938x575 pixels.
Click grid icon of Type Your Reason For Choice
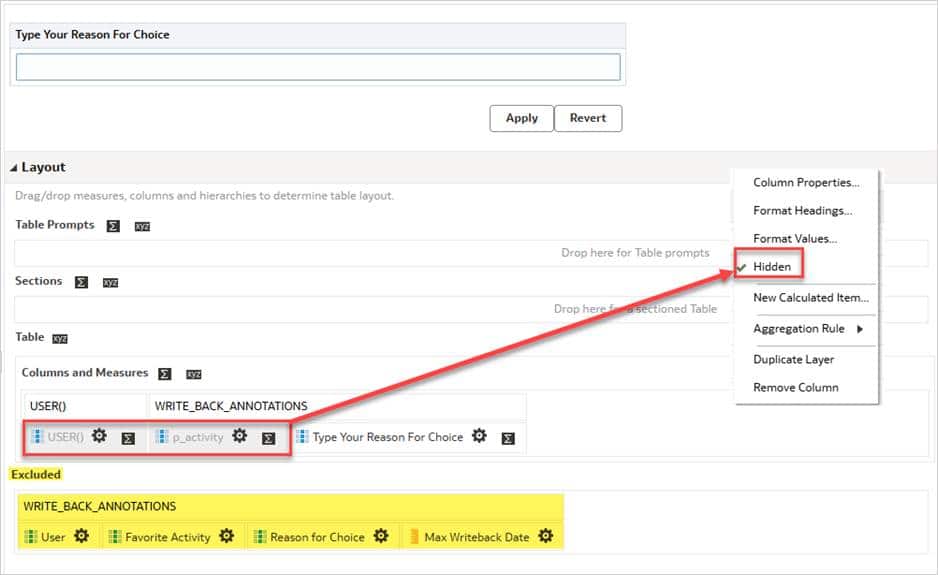[302, 436]
